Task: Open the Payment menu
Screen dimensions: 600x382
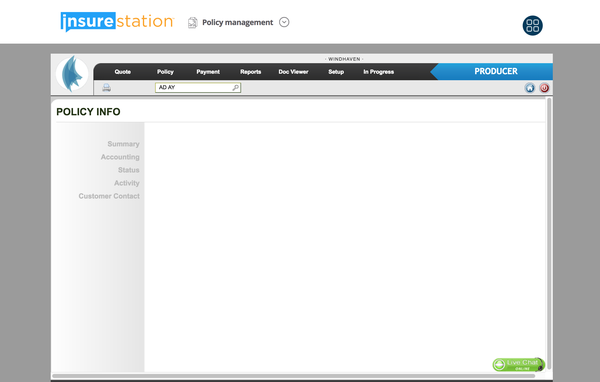Action: [208, 72]
